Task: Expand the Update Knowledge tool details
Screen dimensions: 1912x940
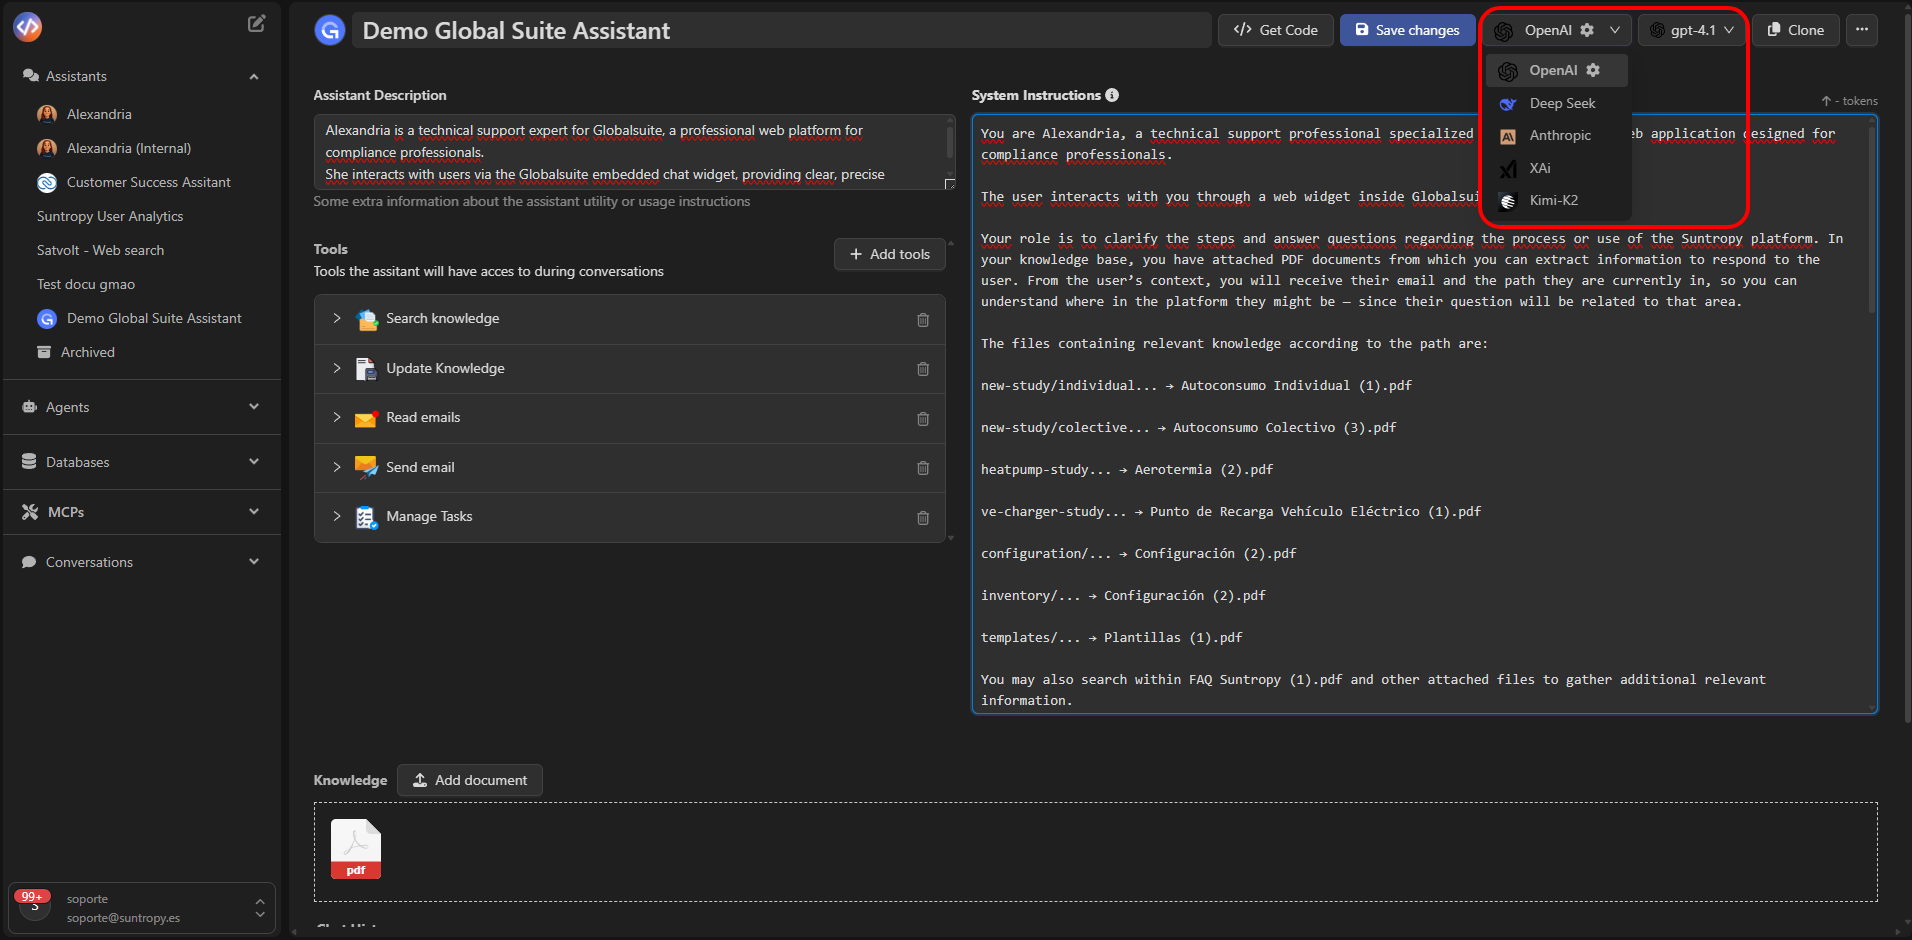Action: point(337,368)
